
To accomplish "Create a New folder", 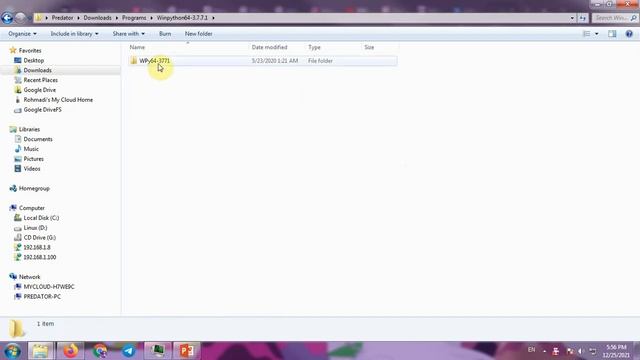I will click(x=198, y=34).
